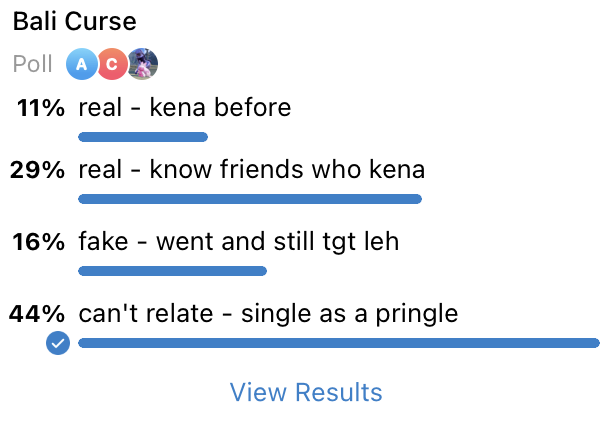
Task: Click the red 'C' voter avatar
Action: point(112,64)
